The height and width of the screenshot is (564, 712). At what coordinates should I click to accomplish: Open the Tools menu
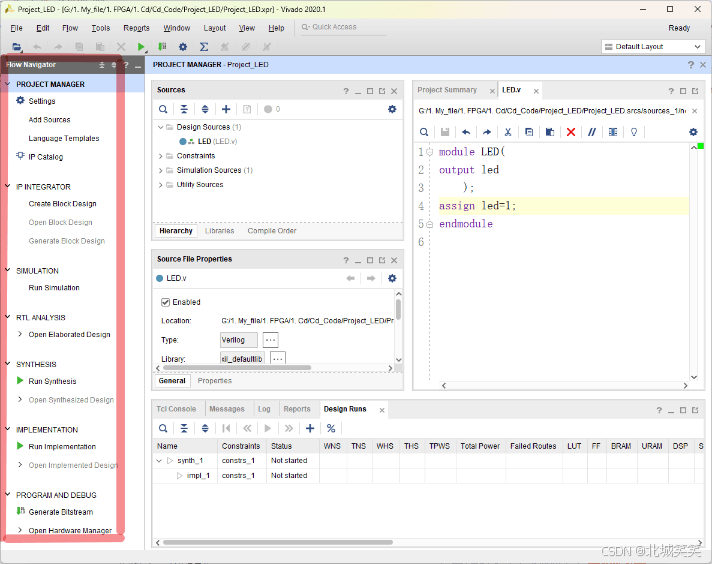point(100,28)
